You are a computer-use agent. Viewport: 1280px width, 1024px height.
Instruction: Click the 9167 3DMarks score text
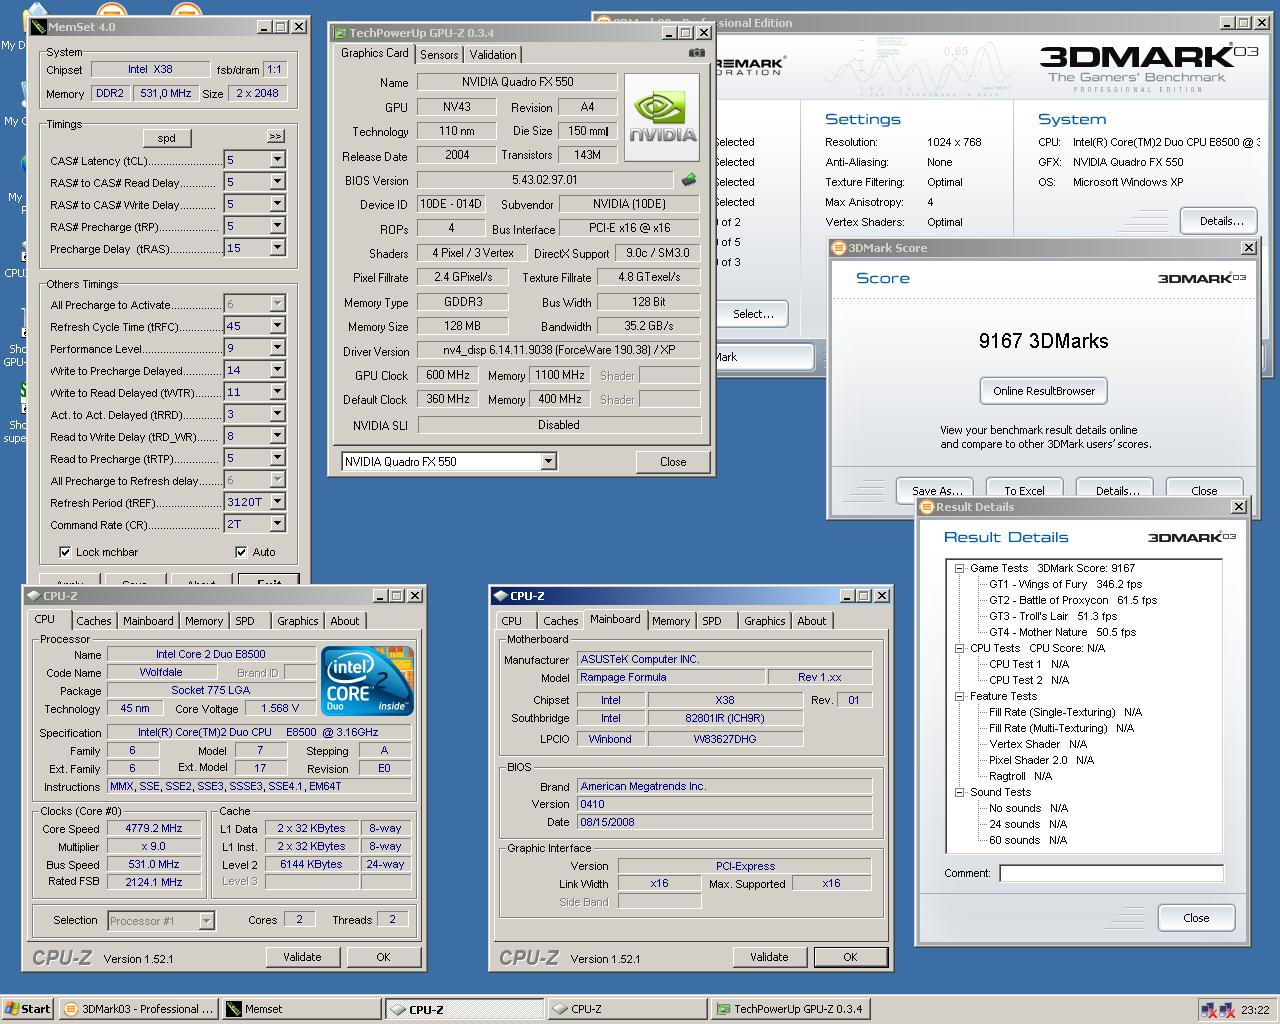(x=1043, y=341)
